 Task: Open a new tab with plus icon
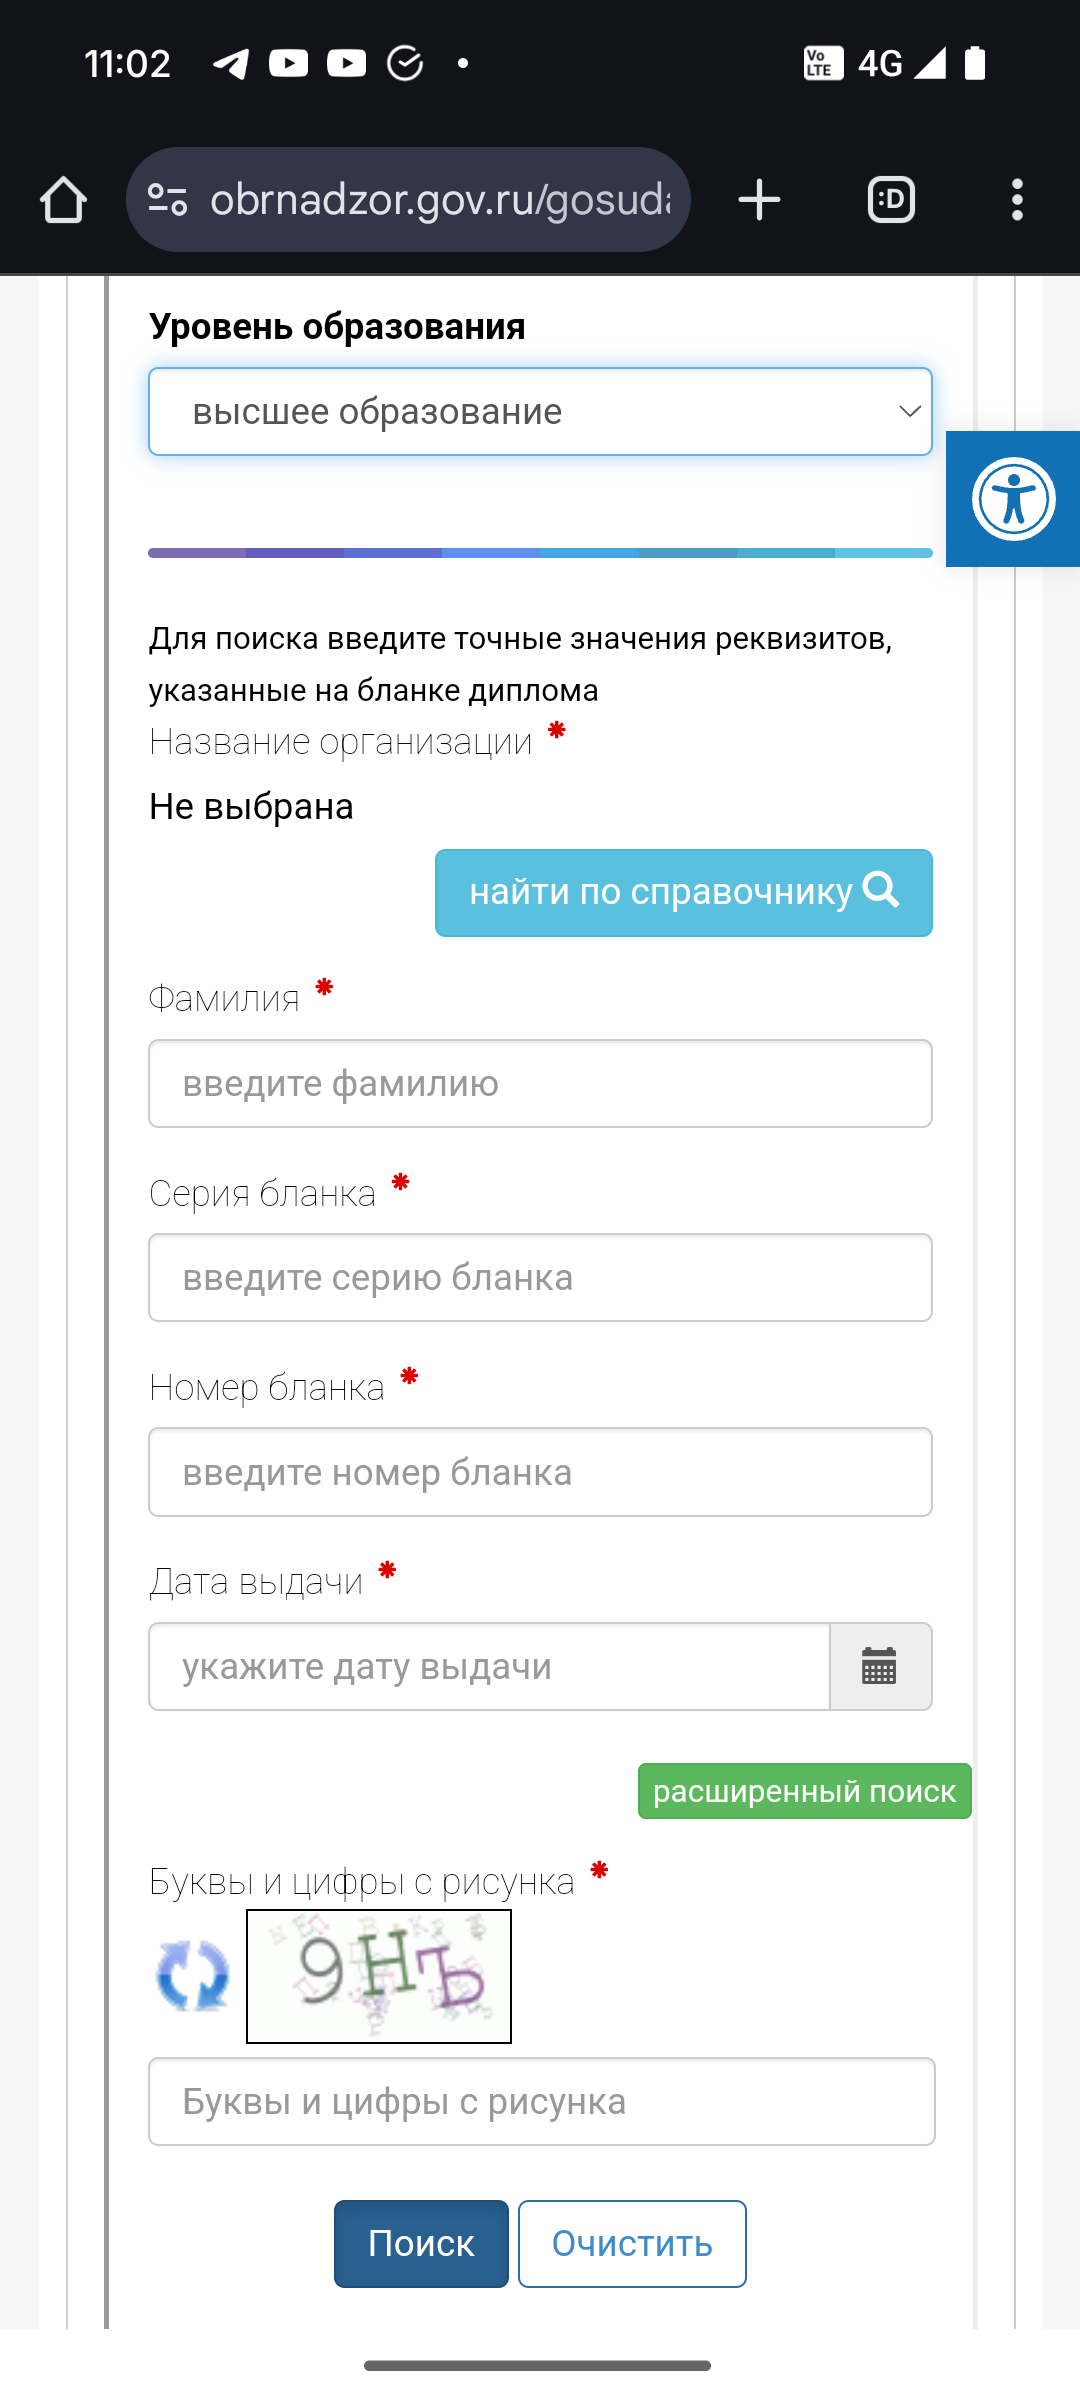759,200
